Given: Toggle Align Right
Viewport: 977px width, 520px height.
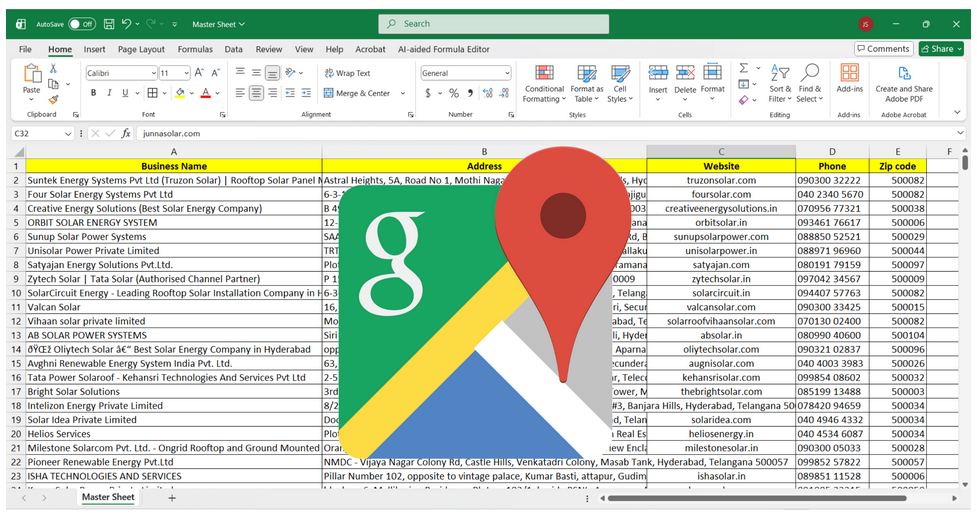Looking at the screenshot, I should pyautogui.click(x=272, y=93).
